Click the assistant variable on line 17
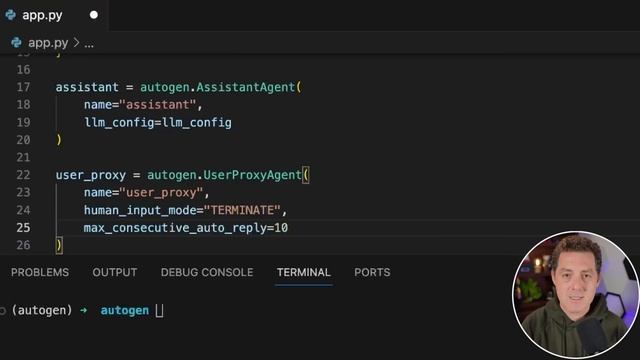Screen dimensions: 640x360 [x=87, y=87]
